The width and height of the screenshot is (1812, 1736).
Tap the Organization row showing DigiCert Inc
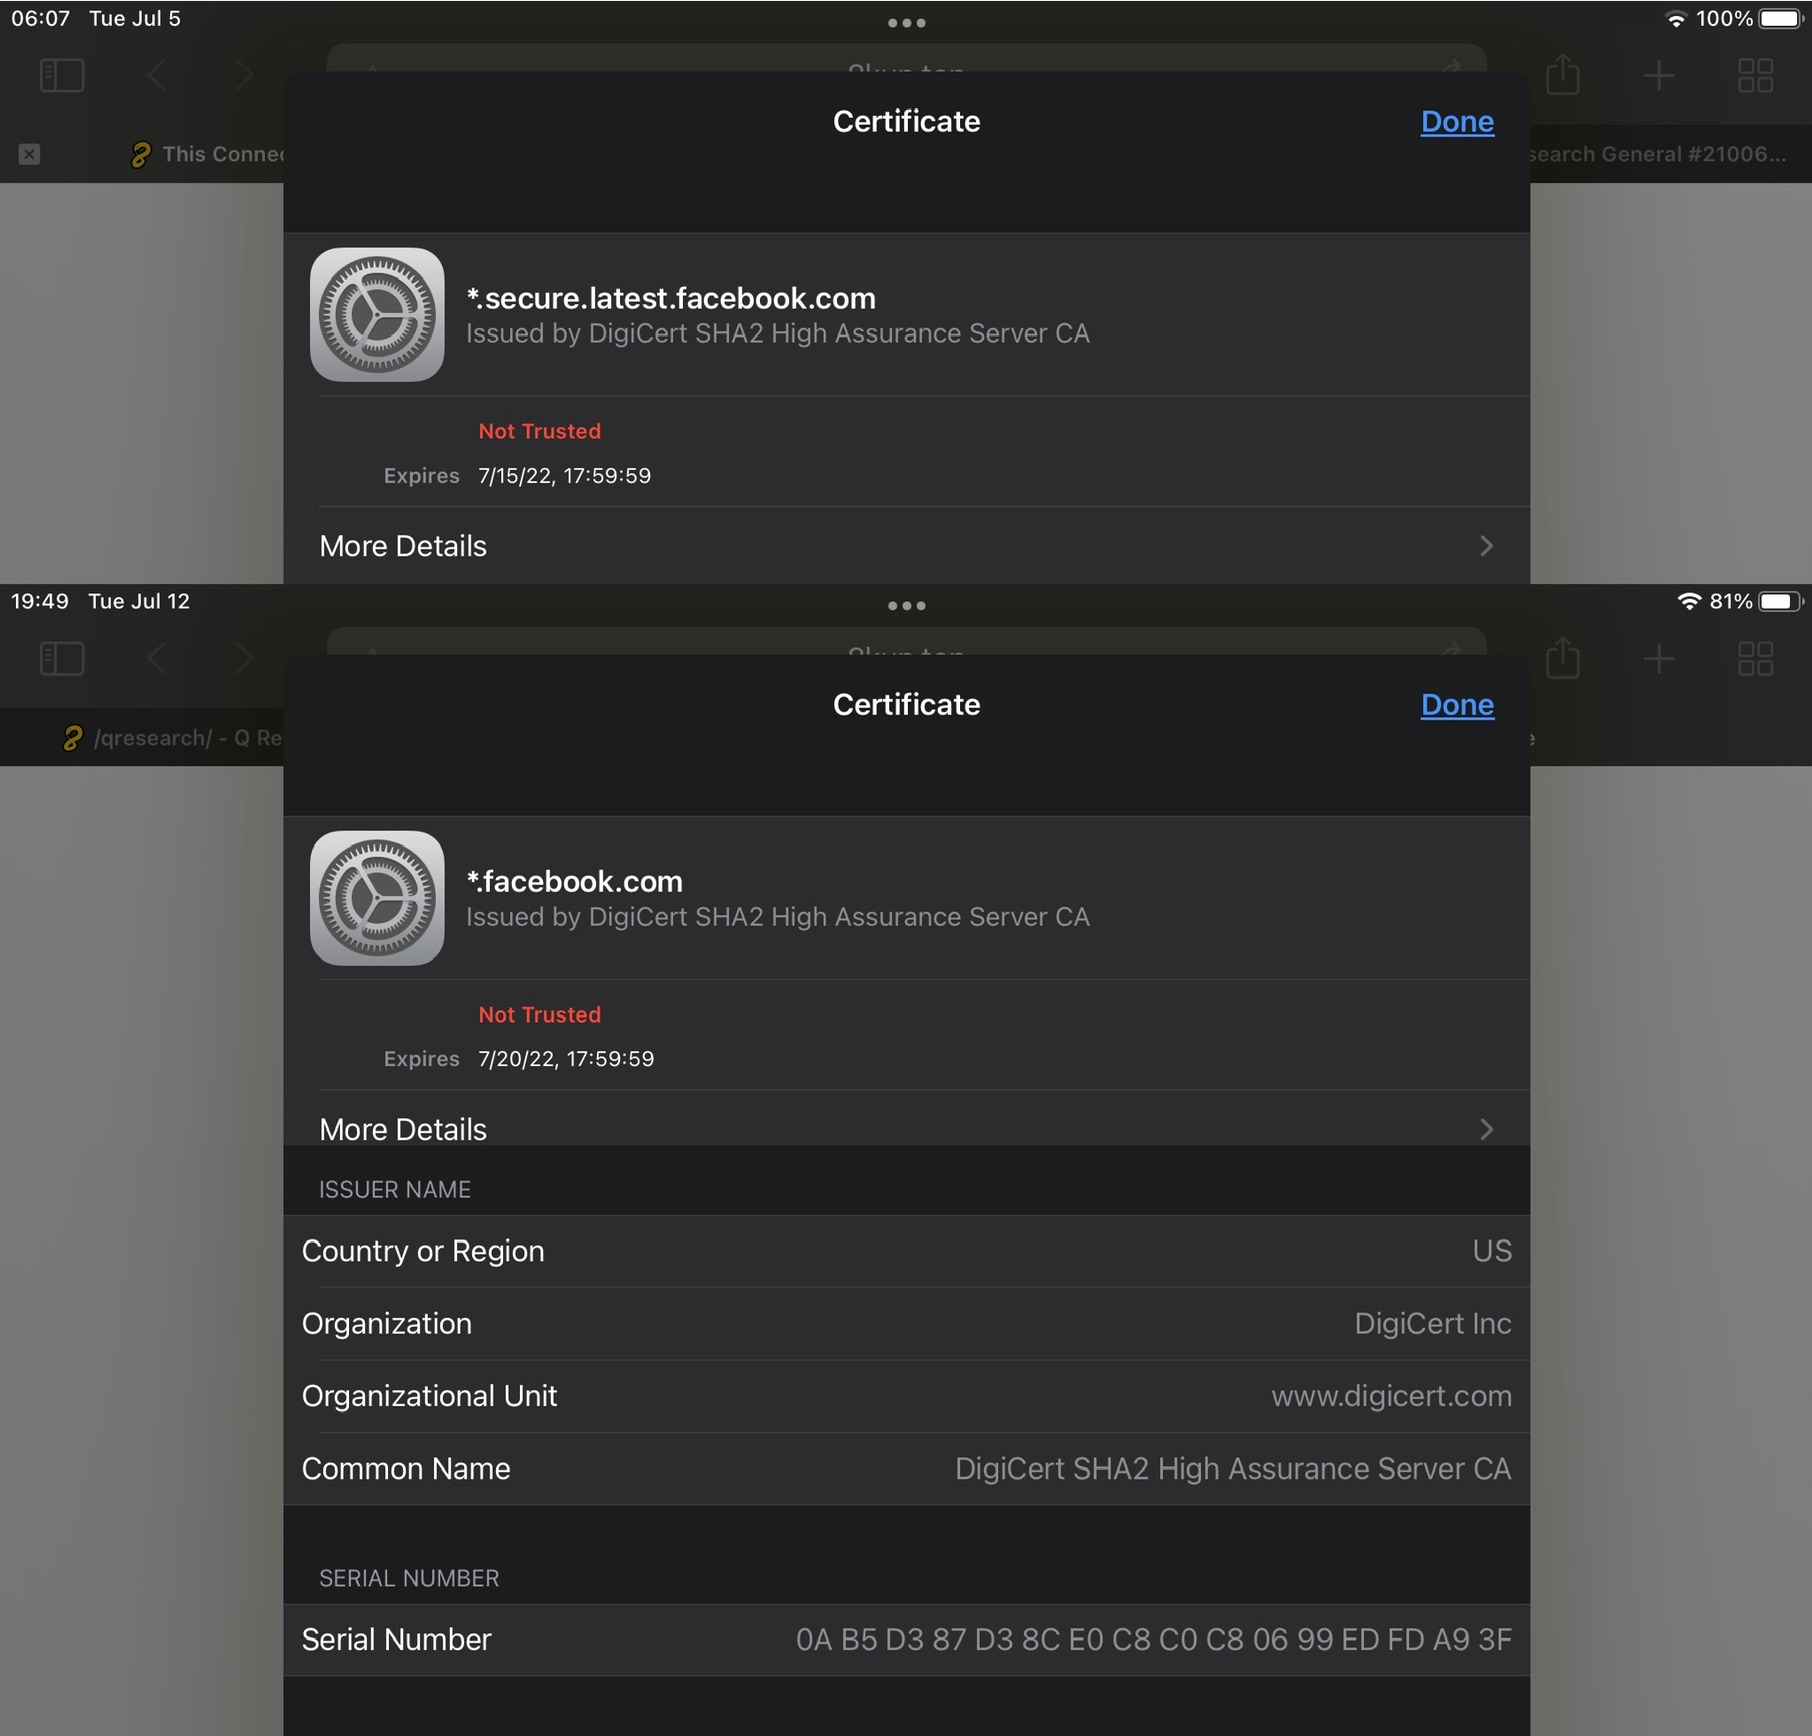[906, 1324]
